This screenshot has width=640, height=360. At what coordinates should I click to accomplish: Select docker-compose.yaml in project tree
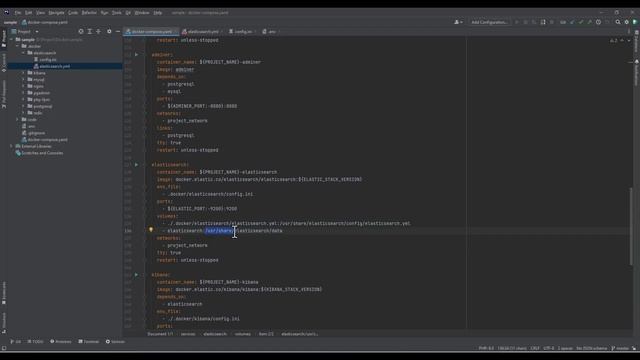tap(47, 140)
